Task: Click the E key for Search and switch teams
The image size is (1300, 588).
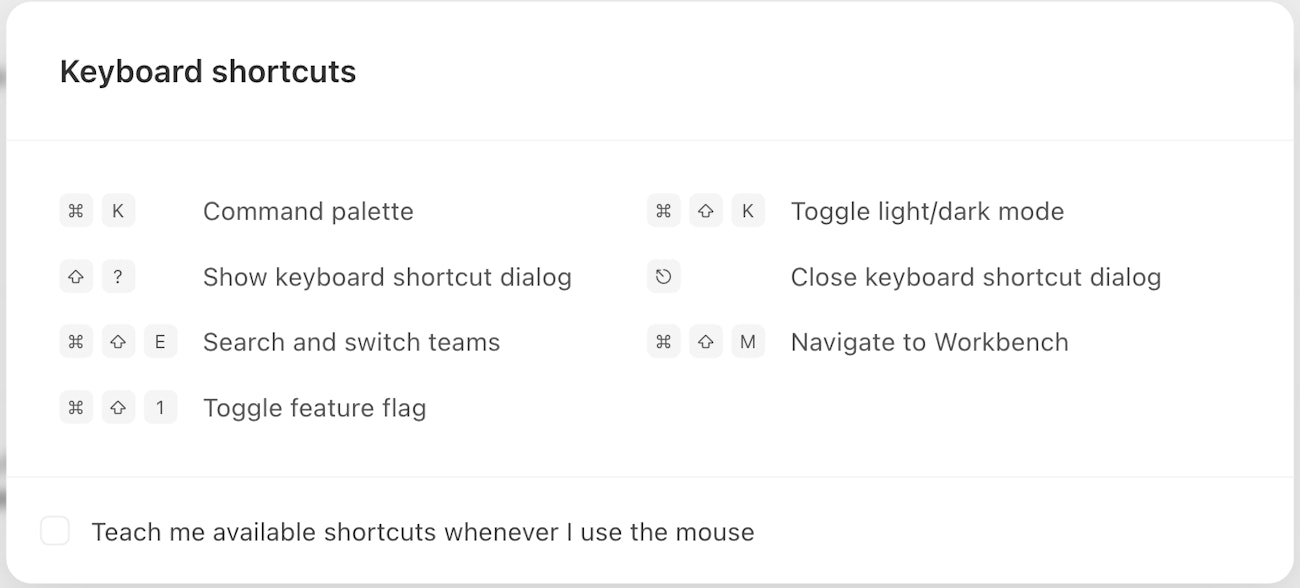Action: pos(160,342)
